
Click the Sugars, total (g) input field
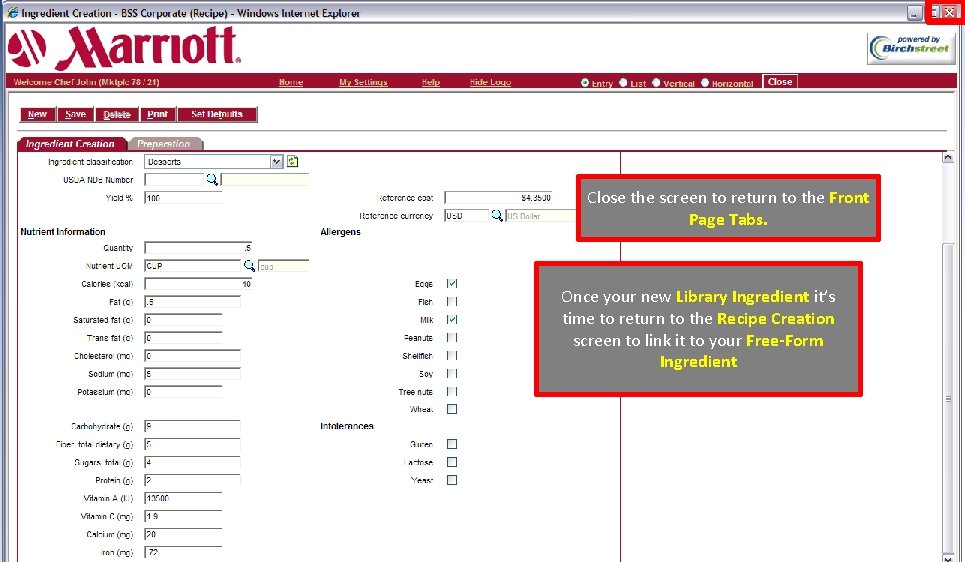(x=193, y=462)
